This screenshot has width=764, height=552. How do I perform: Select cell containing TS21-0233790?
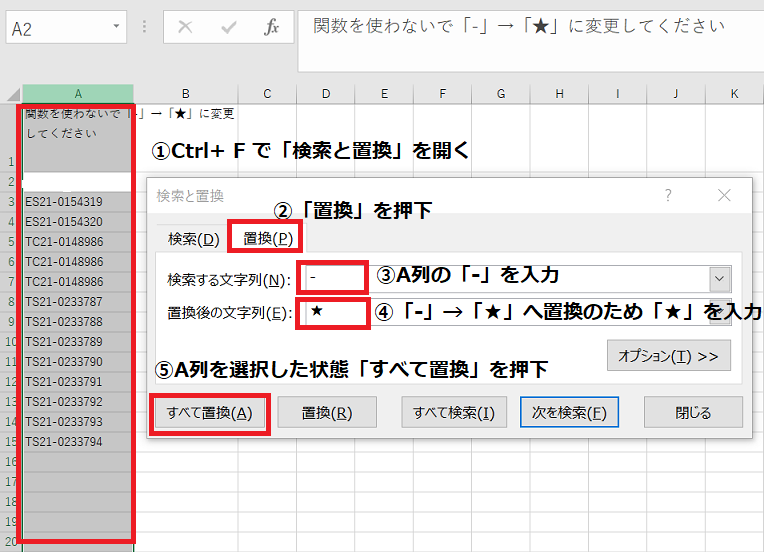[78, 362]
